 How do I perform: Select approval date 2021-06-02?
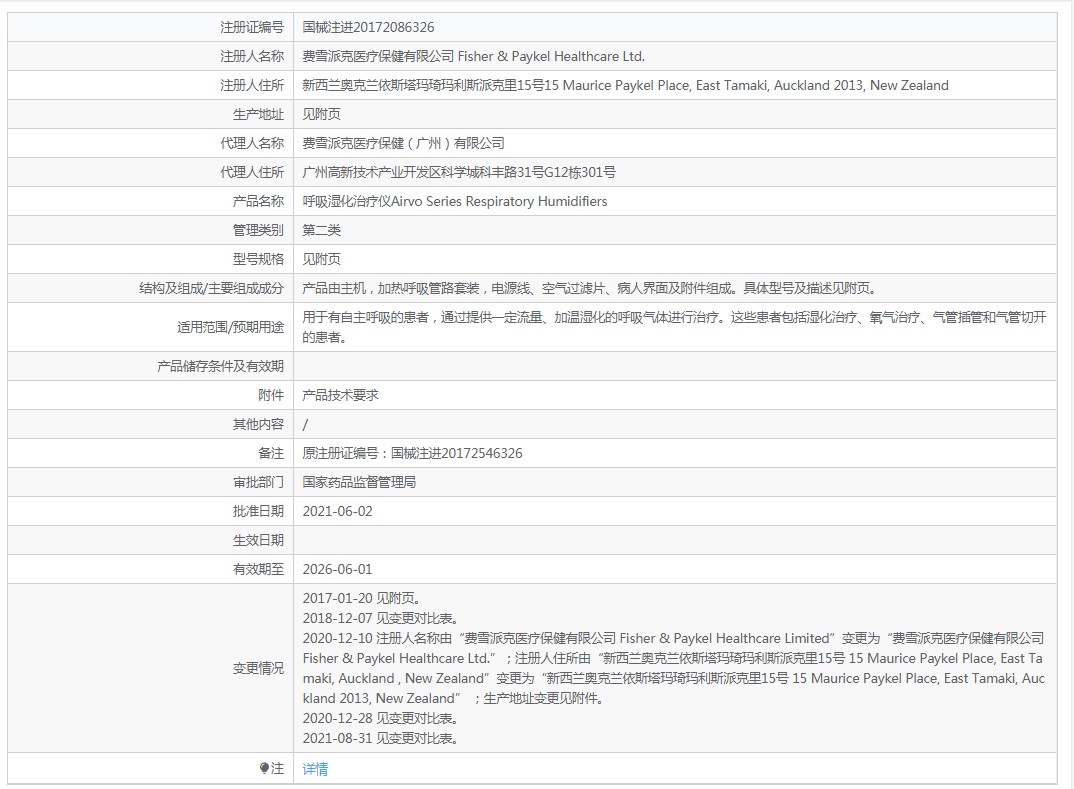(338, 511)
